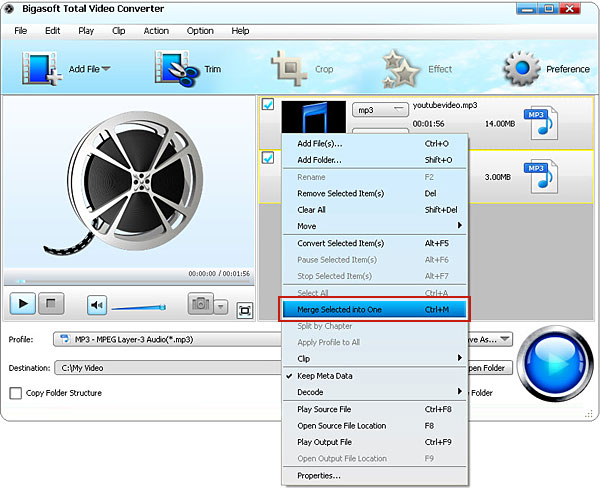Enable Copy Folder Structure checkbox

[15, 393]
